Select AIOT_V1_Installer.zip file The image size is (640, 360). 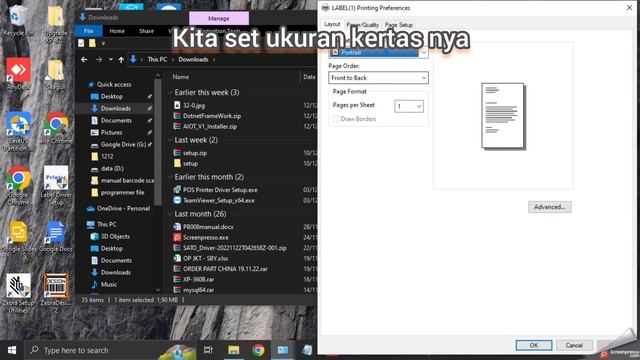(x=210, y=127)
